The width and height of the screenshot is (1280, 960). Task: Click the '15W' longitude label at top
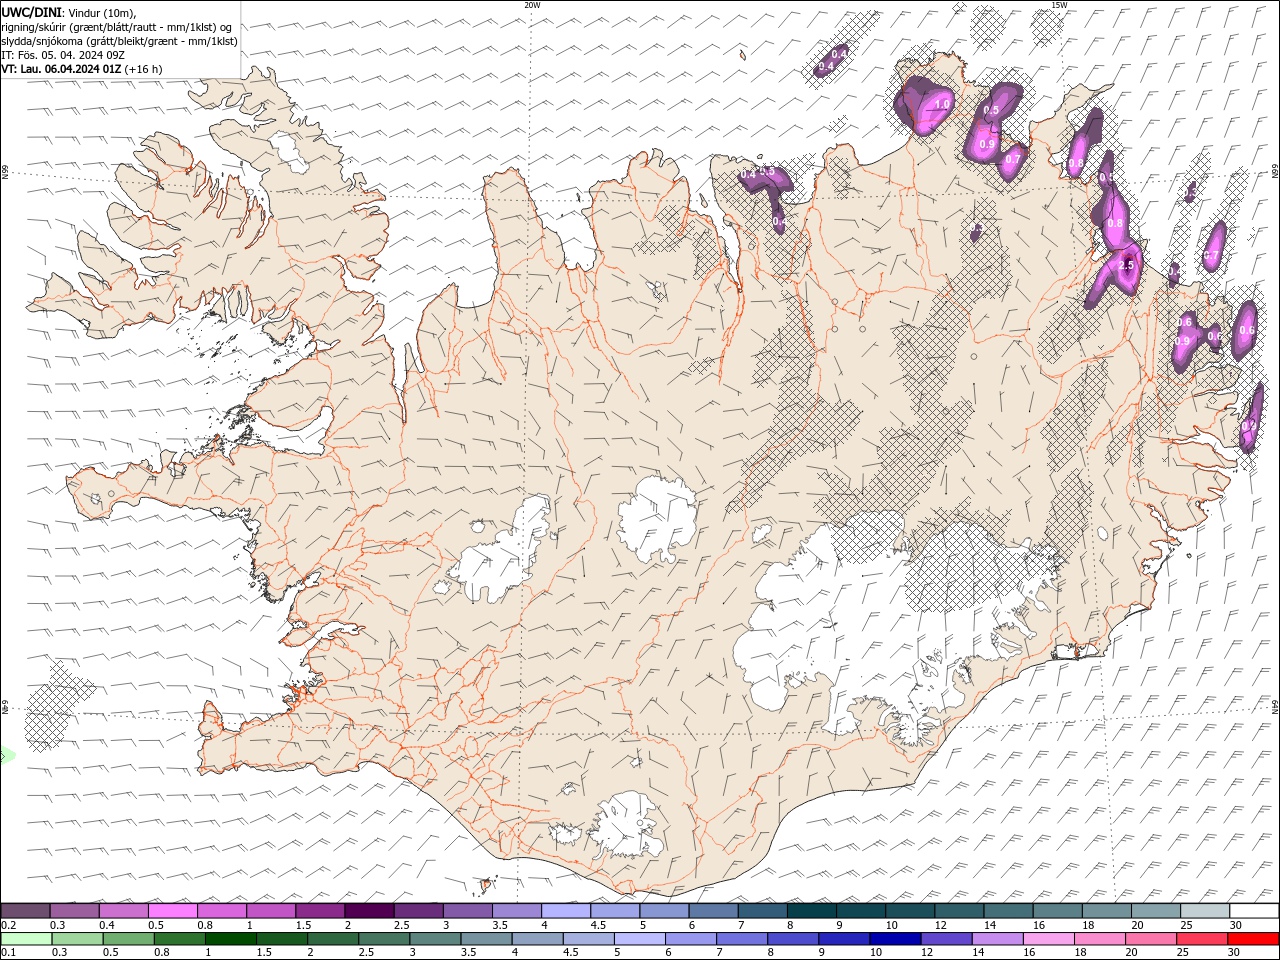1059,5
